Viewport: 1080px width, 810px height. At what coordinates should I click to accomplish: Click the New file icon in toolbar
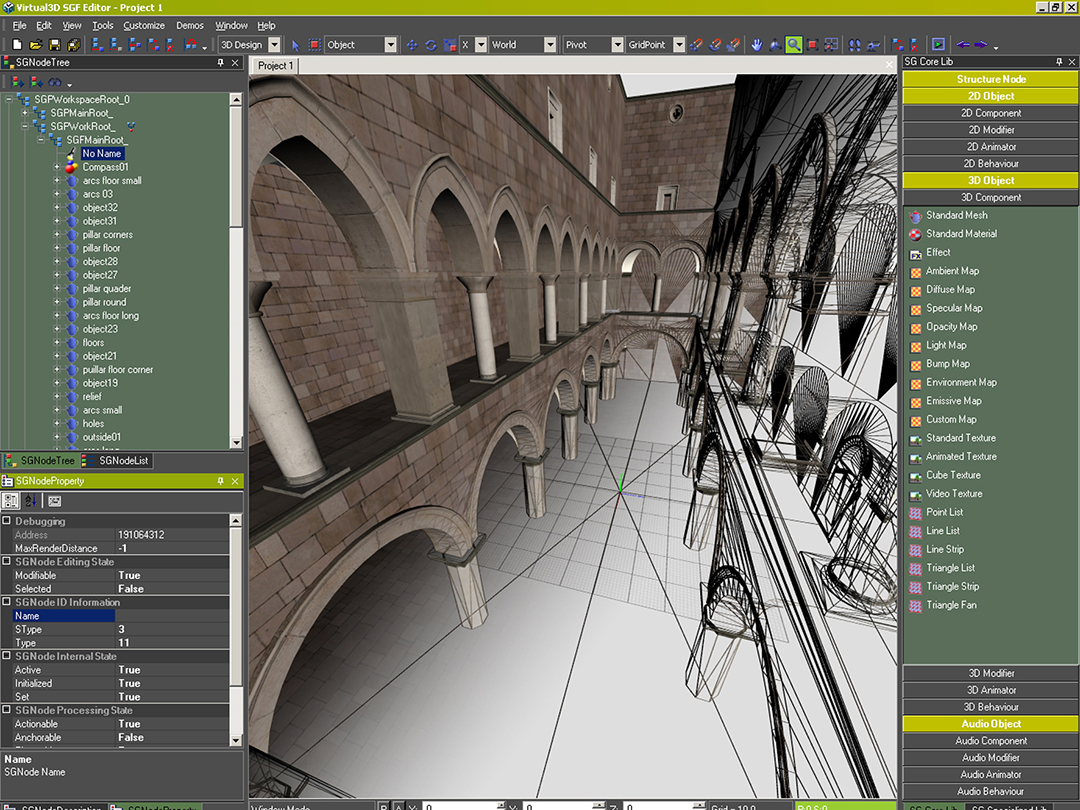click(x=17, y=45)
